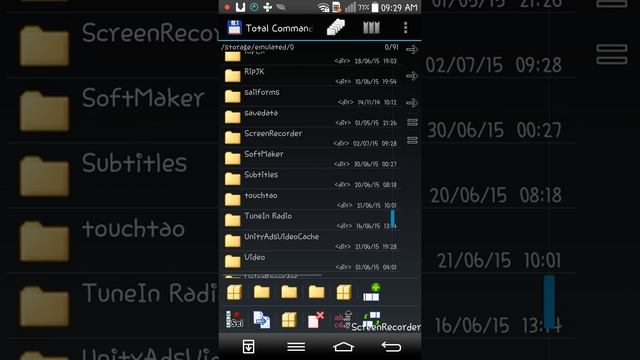Select the Subtitles folder icon
The height and width of the screenshot is (360, 640).
coord(233,179)
